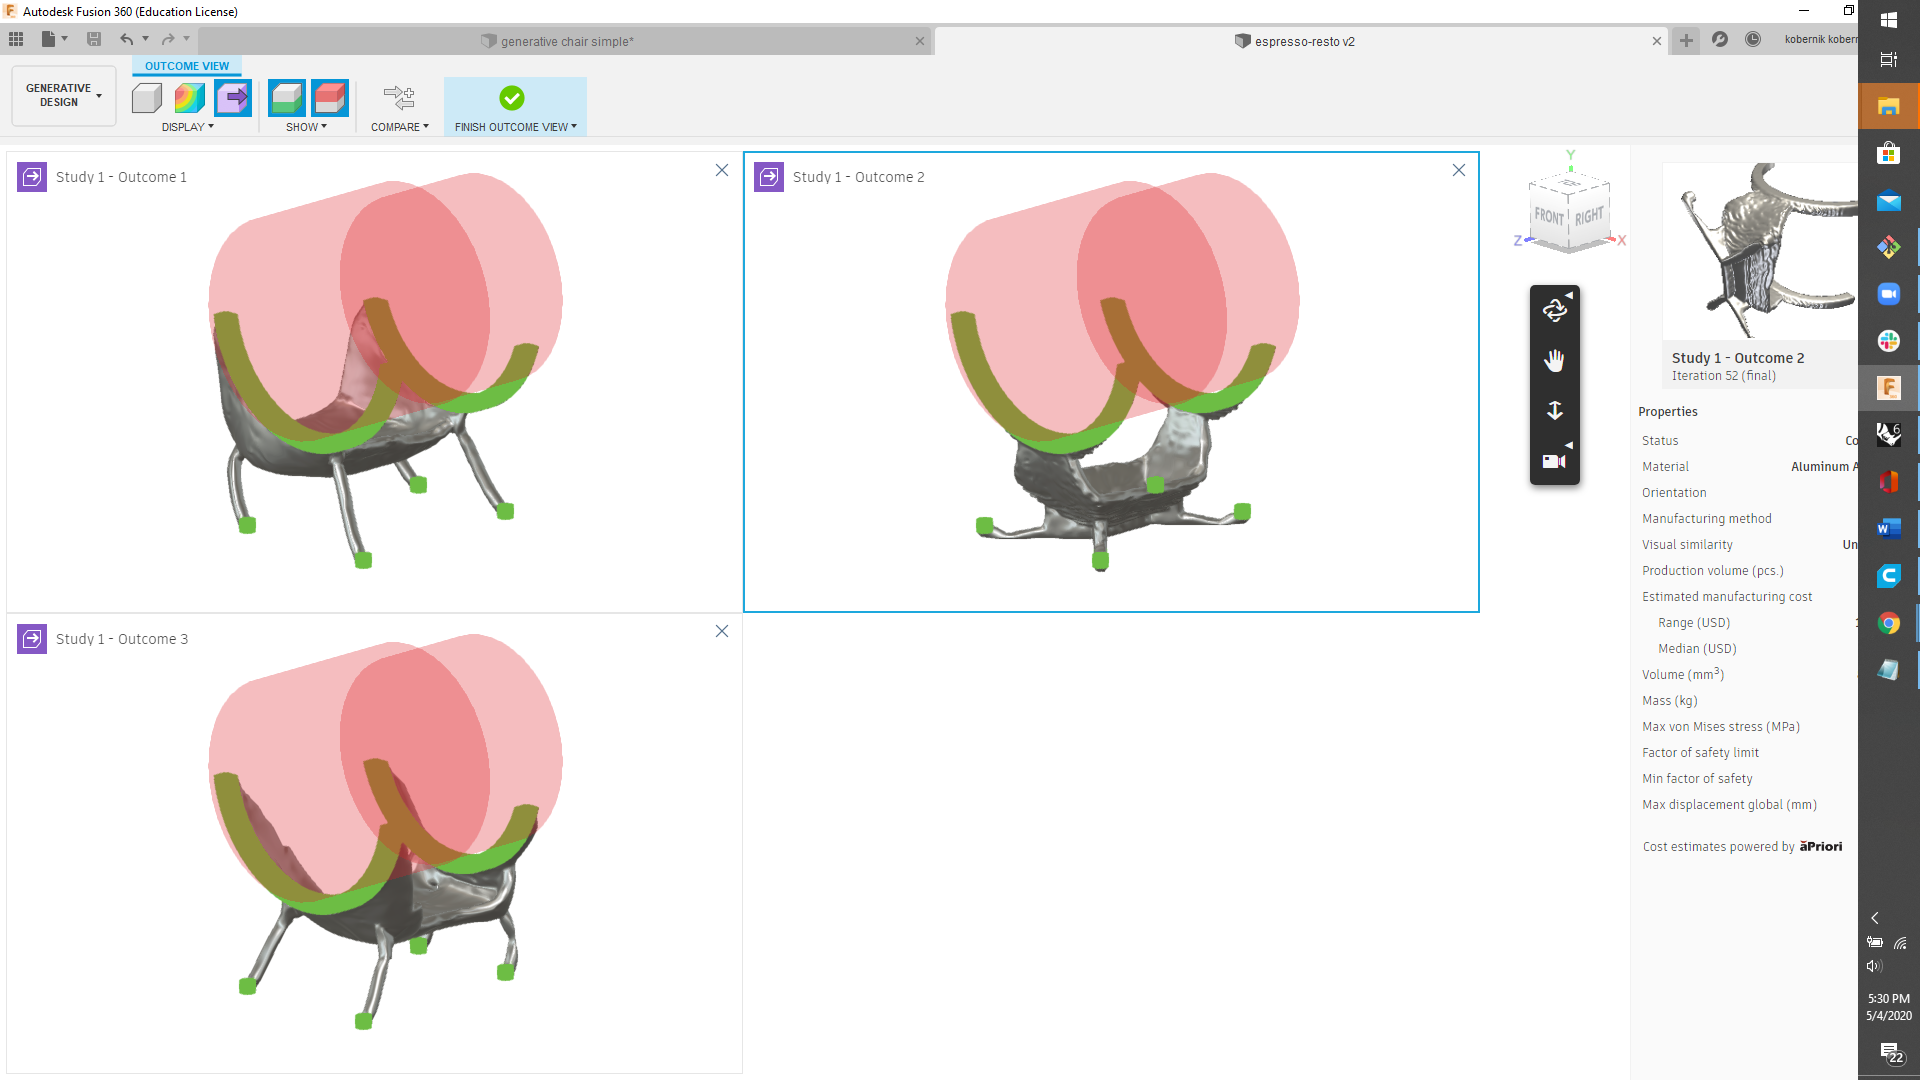Click the Study 1 Outcome 2 thumbnail preview
This screenshot has height=1080, width=1920.
[x=1790, y=250]
